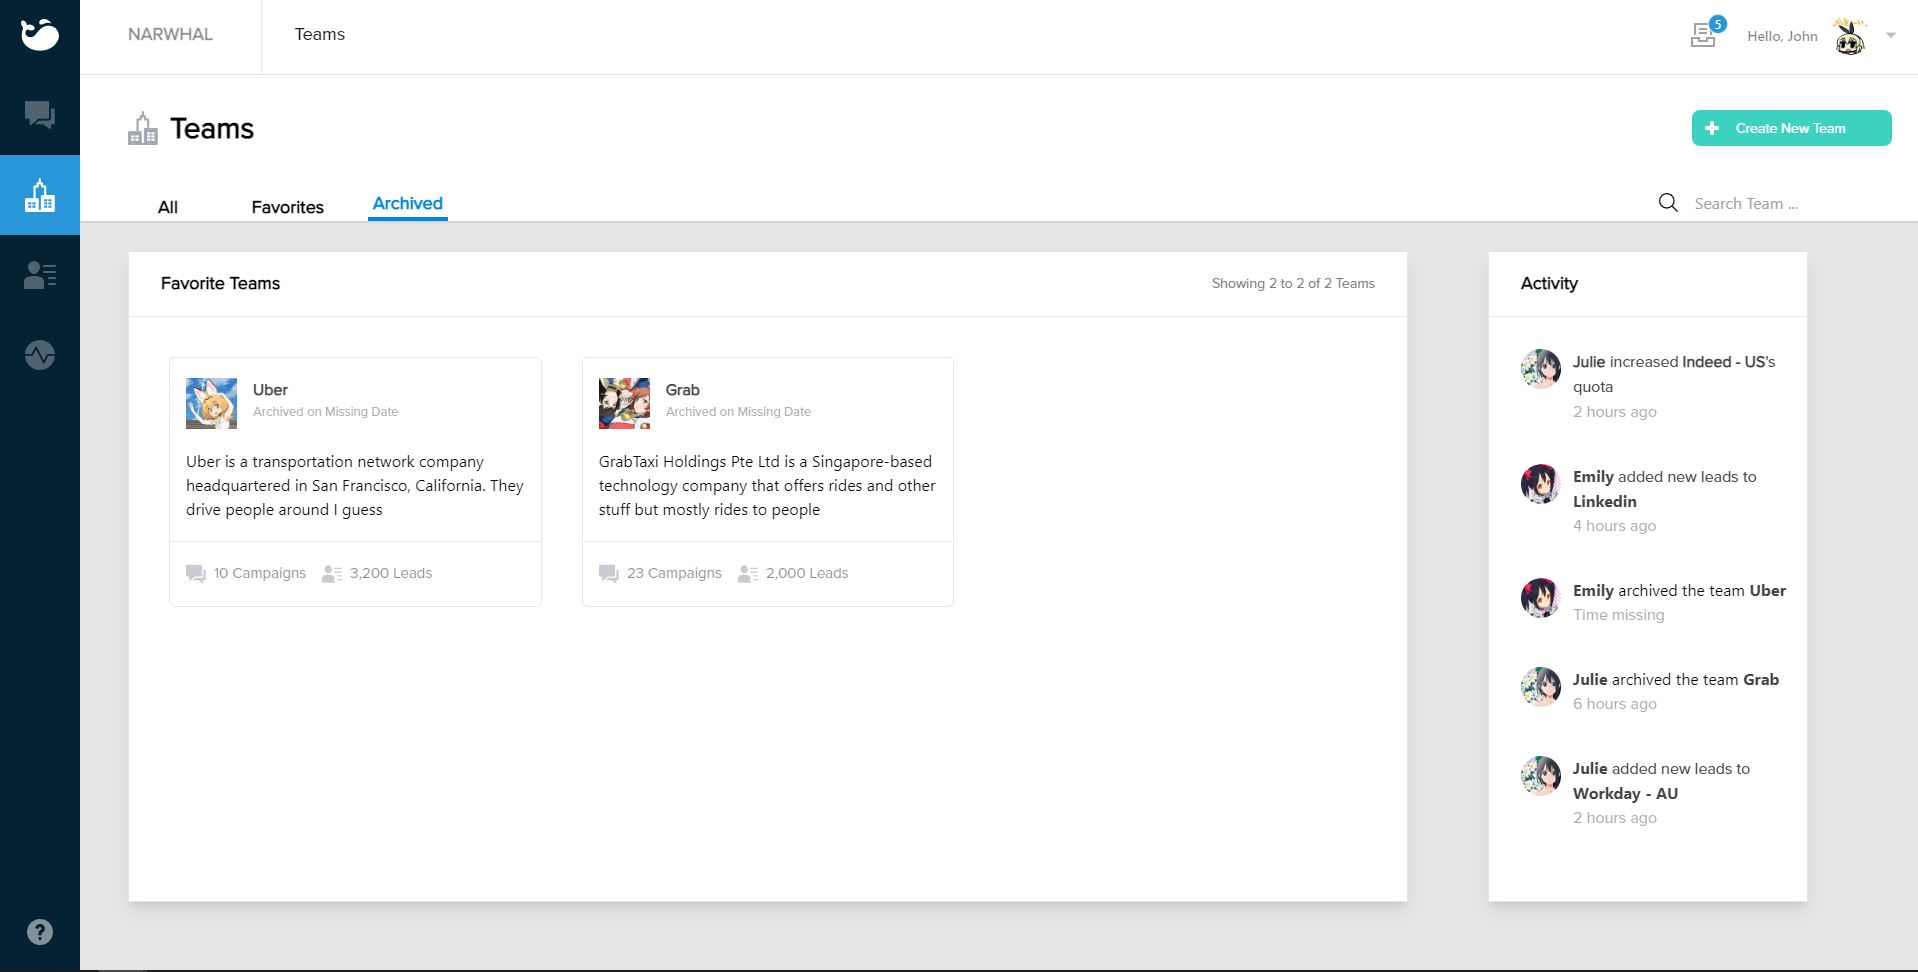Click Uber's campaigns chat icon

pos(195,573)
